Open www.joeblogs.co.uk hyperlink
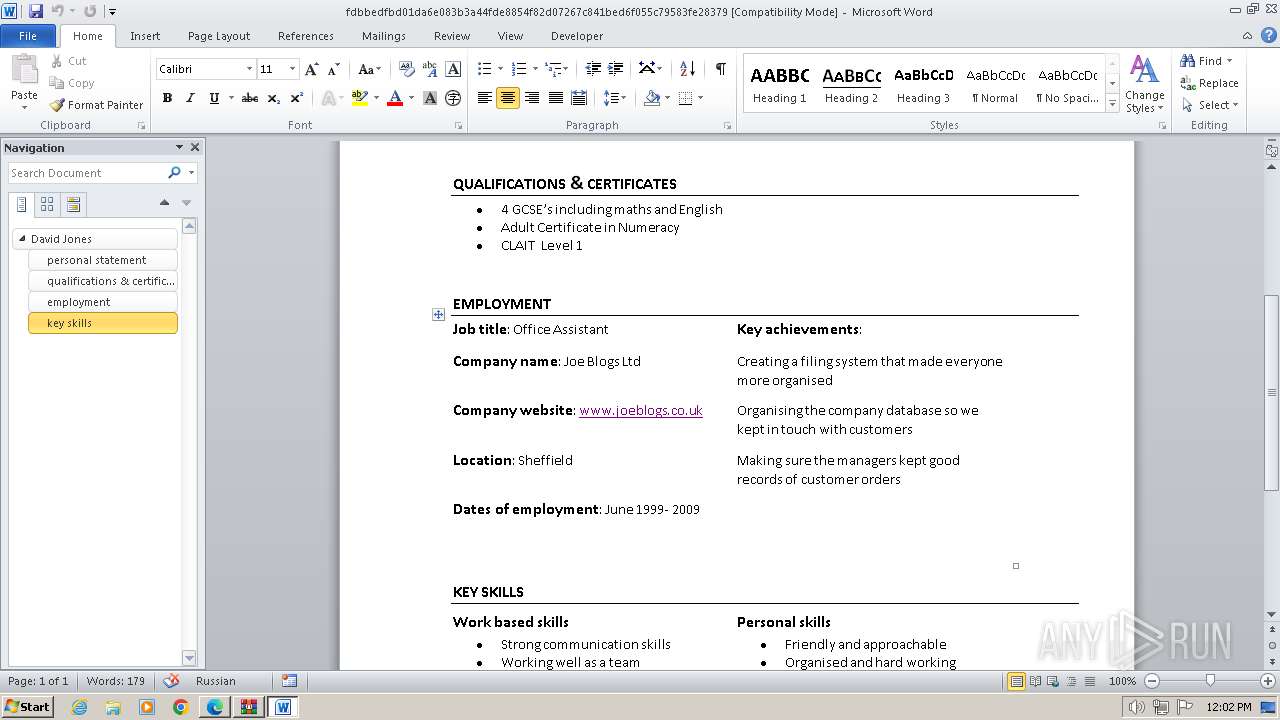Image resolution: width=1280 pixels, height=720 pixels. tap(641, 410)
